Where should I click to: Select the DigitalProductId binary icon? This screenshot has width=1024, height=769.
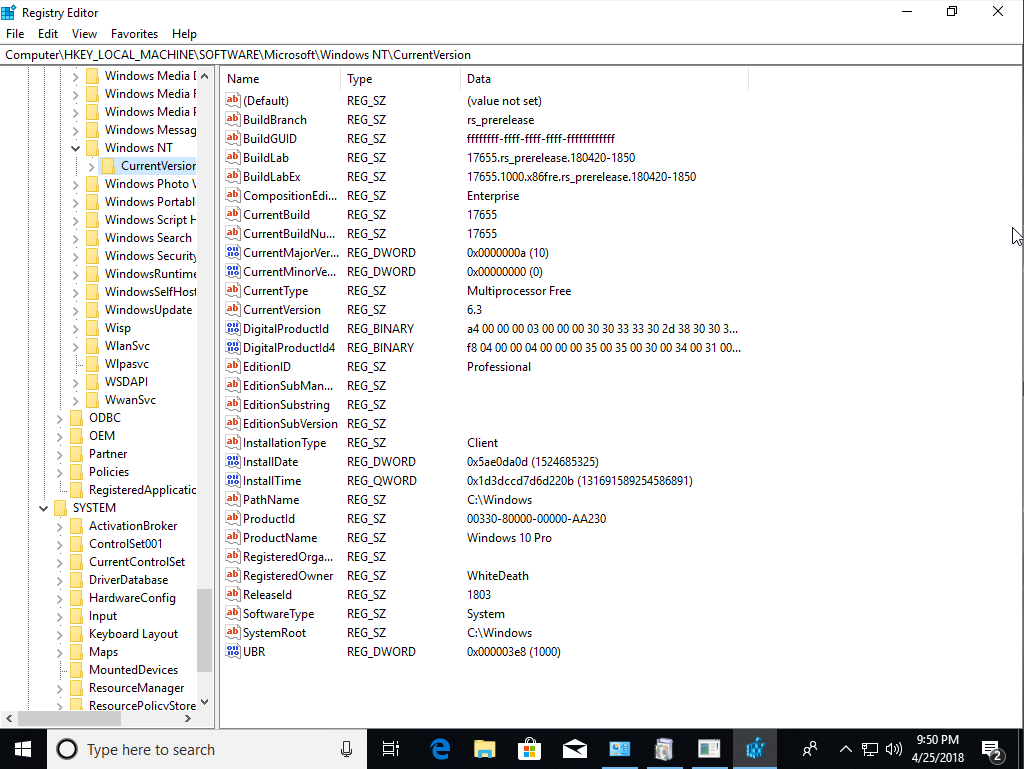click(232, 328)
